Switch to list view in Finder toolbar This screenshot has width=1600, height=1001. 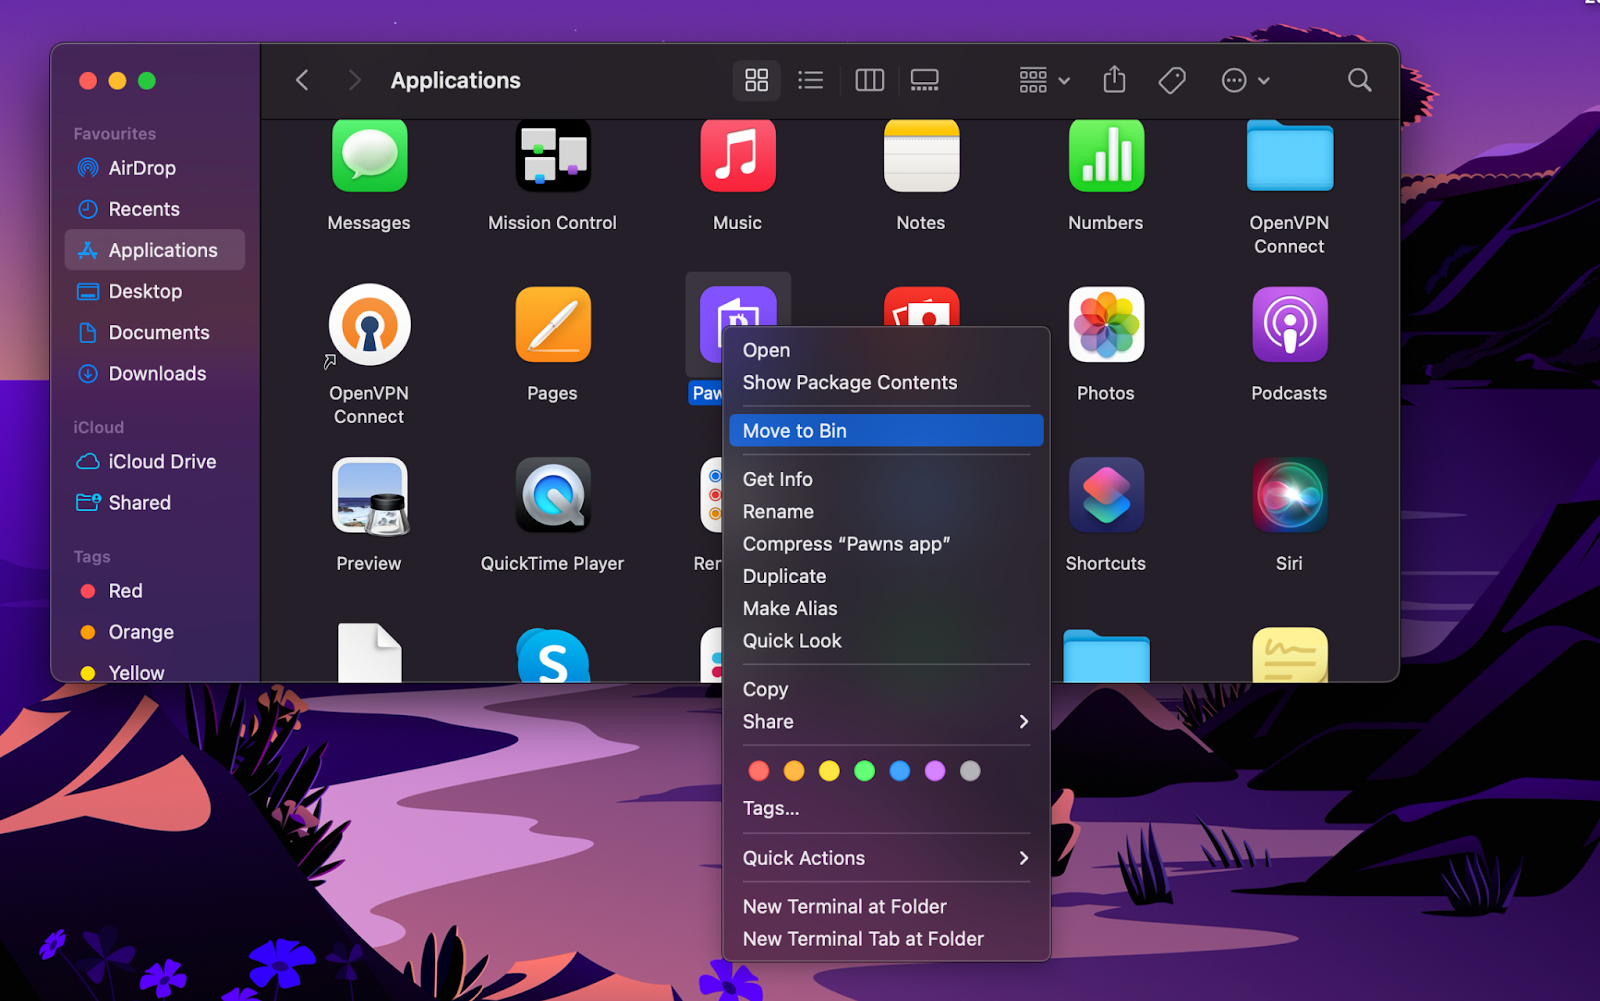pyautogui.click(x=811, y=80)
